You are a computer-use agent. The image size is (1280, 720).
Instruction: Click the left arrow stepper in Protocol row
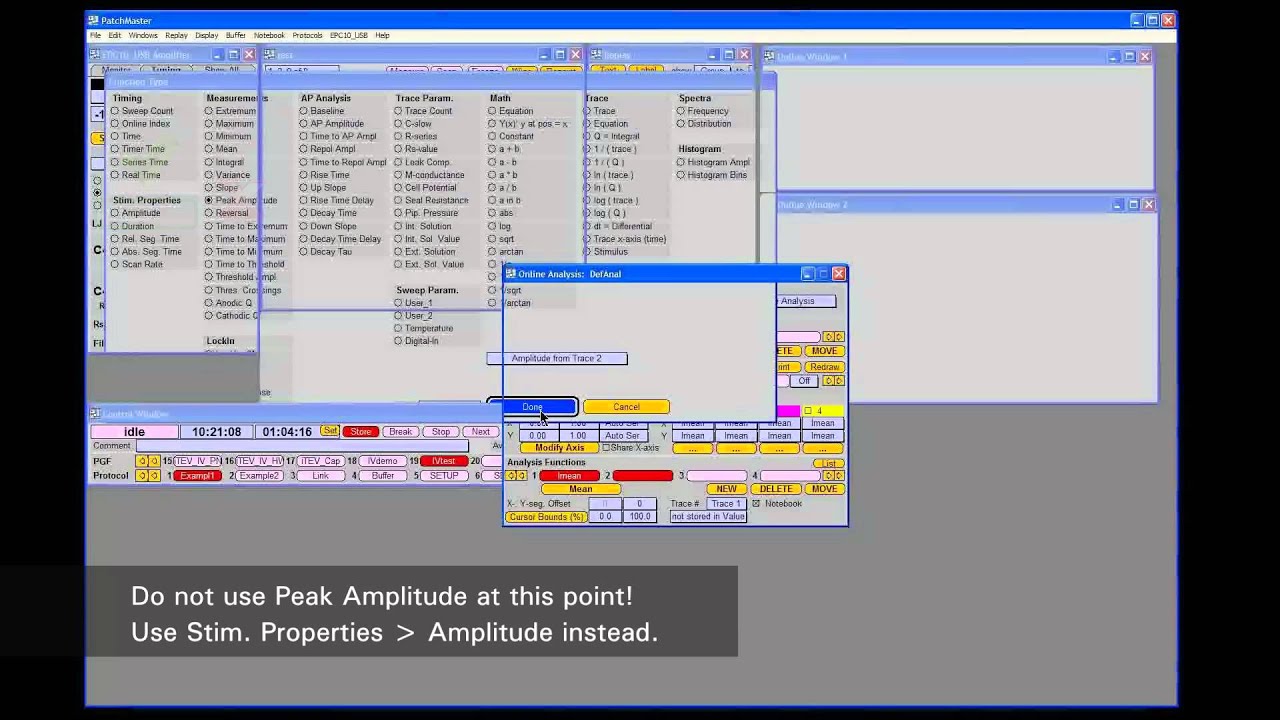[142, 476]
